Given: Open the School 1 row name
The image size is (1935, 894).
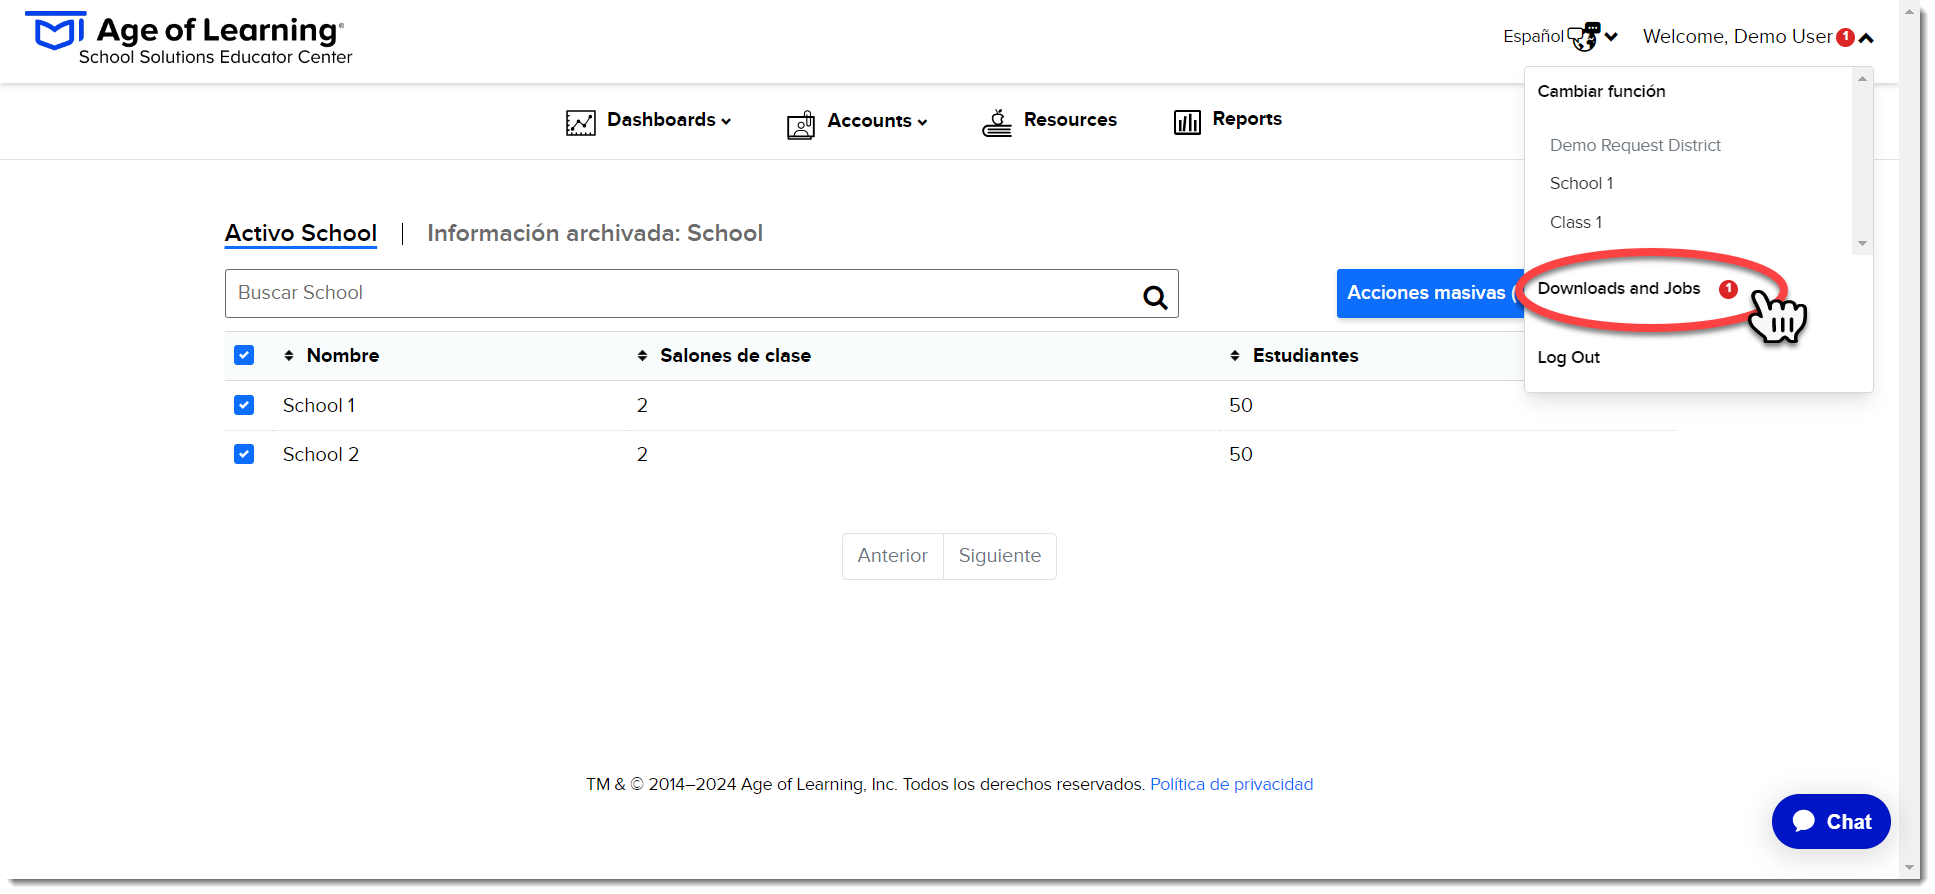Looking at the screenshot, I should 319,405.
